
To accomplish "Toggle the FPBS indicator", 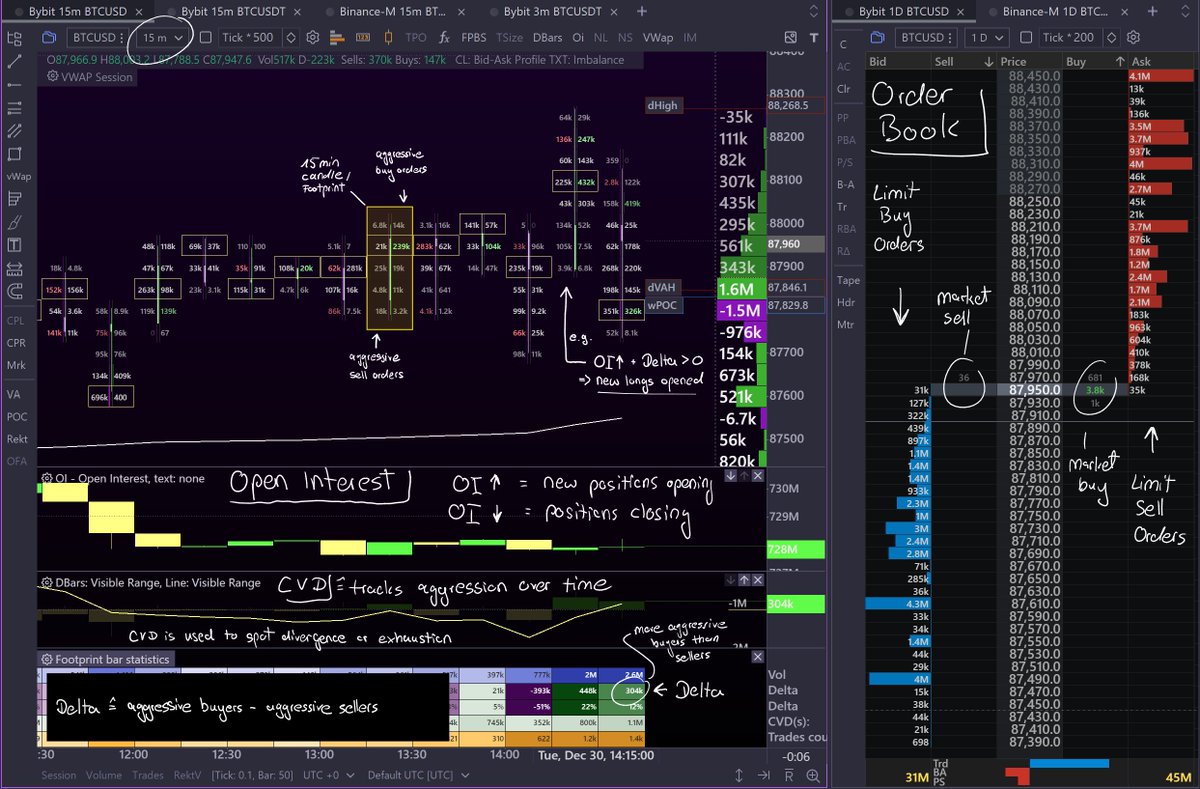I will point(475,37).
